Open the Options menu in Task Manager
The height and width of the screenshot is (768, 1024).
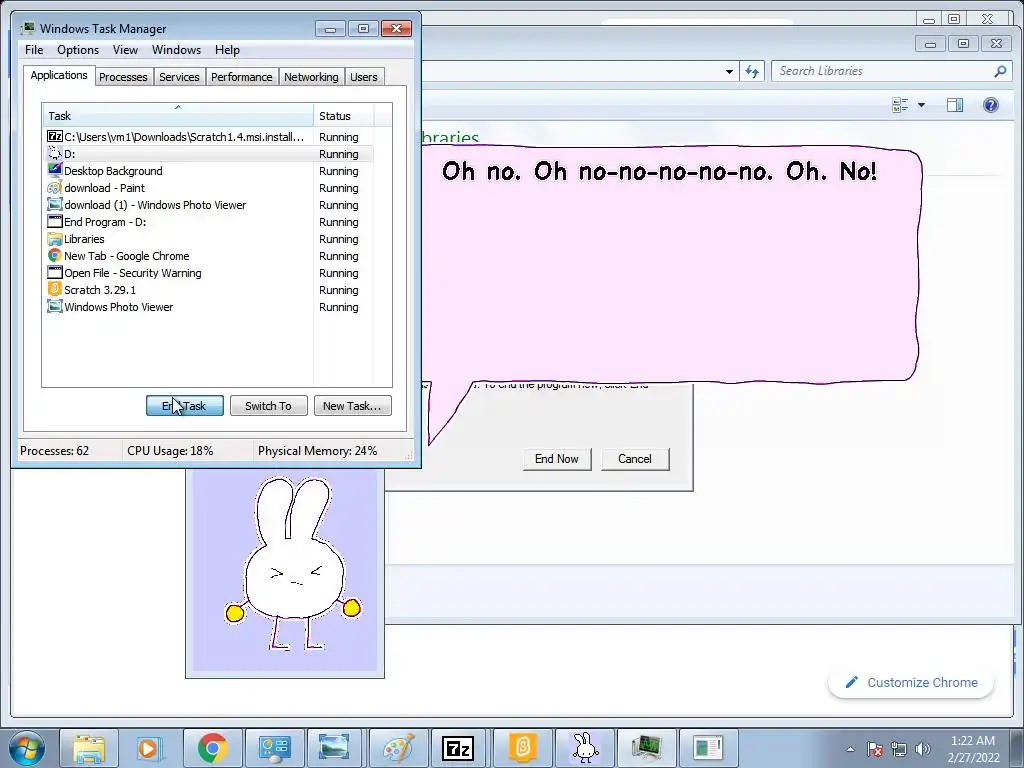click(x=78, y=50)
